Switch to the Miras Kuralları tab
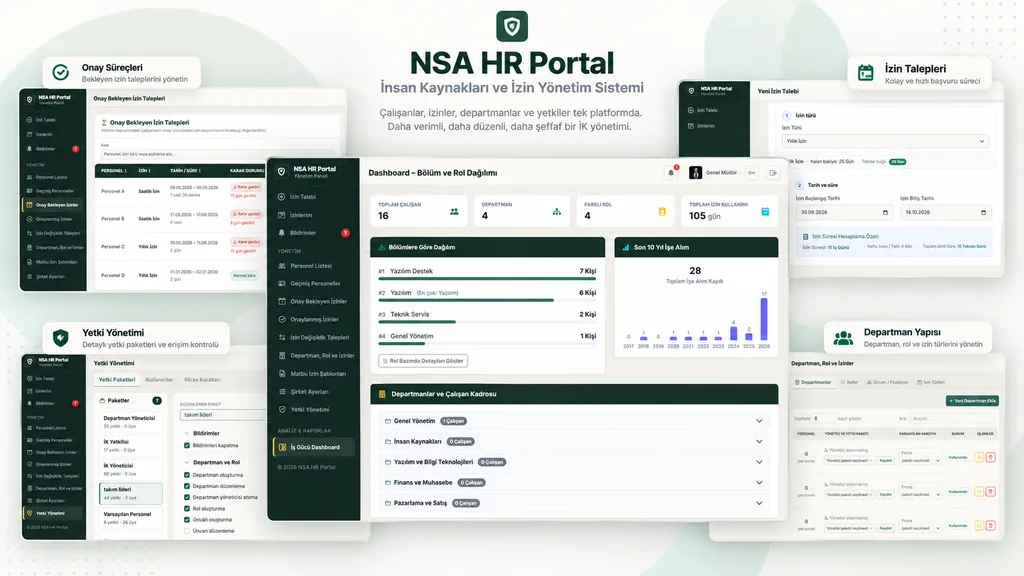1024x576 pixels. 202,379
